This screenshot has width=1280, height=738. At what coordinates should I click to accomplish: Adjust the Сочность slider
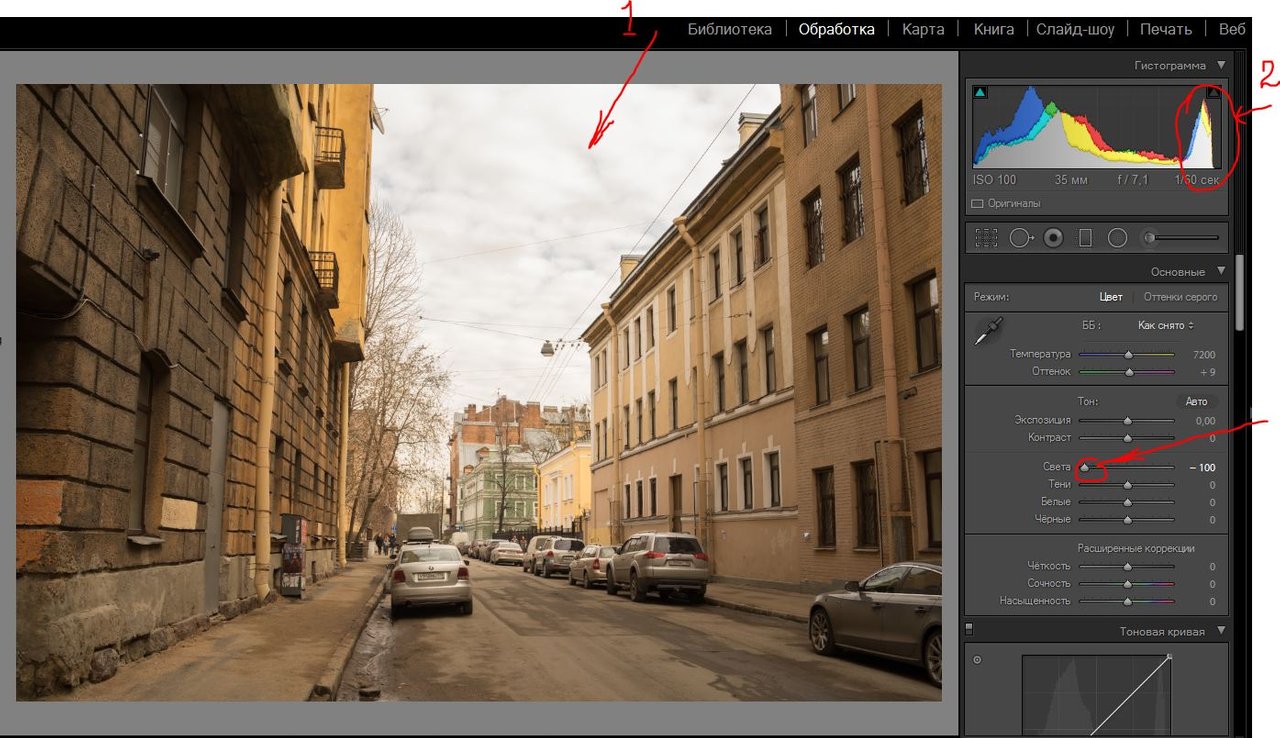1127,584
